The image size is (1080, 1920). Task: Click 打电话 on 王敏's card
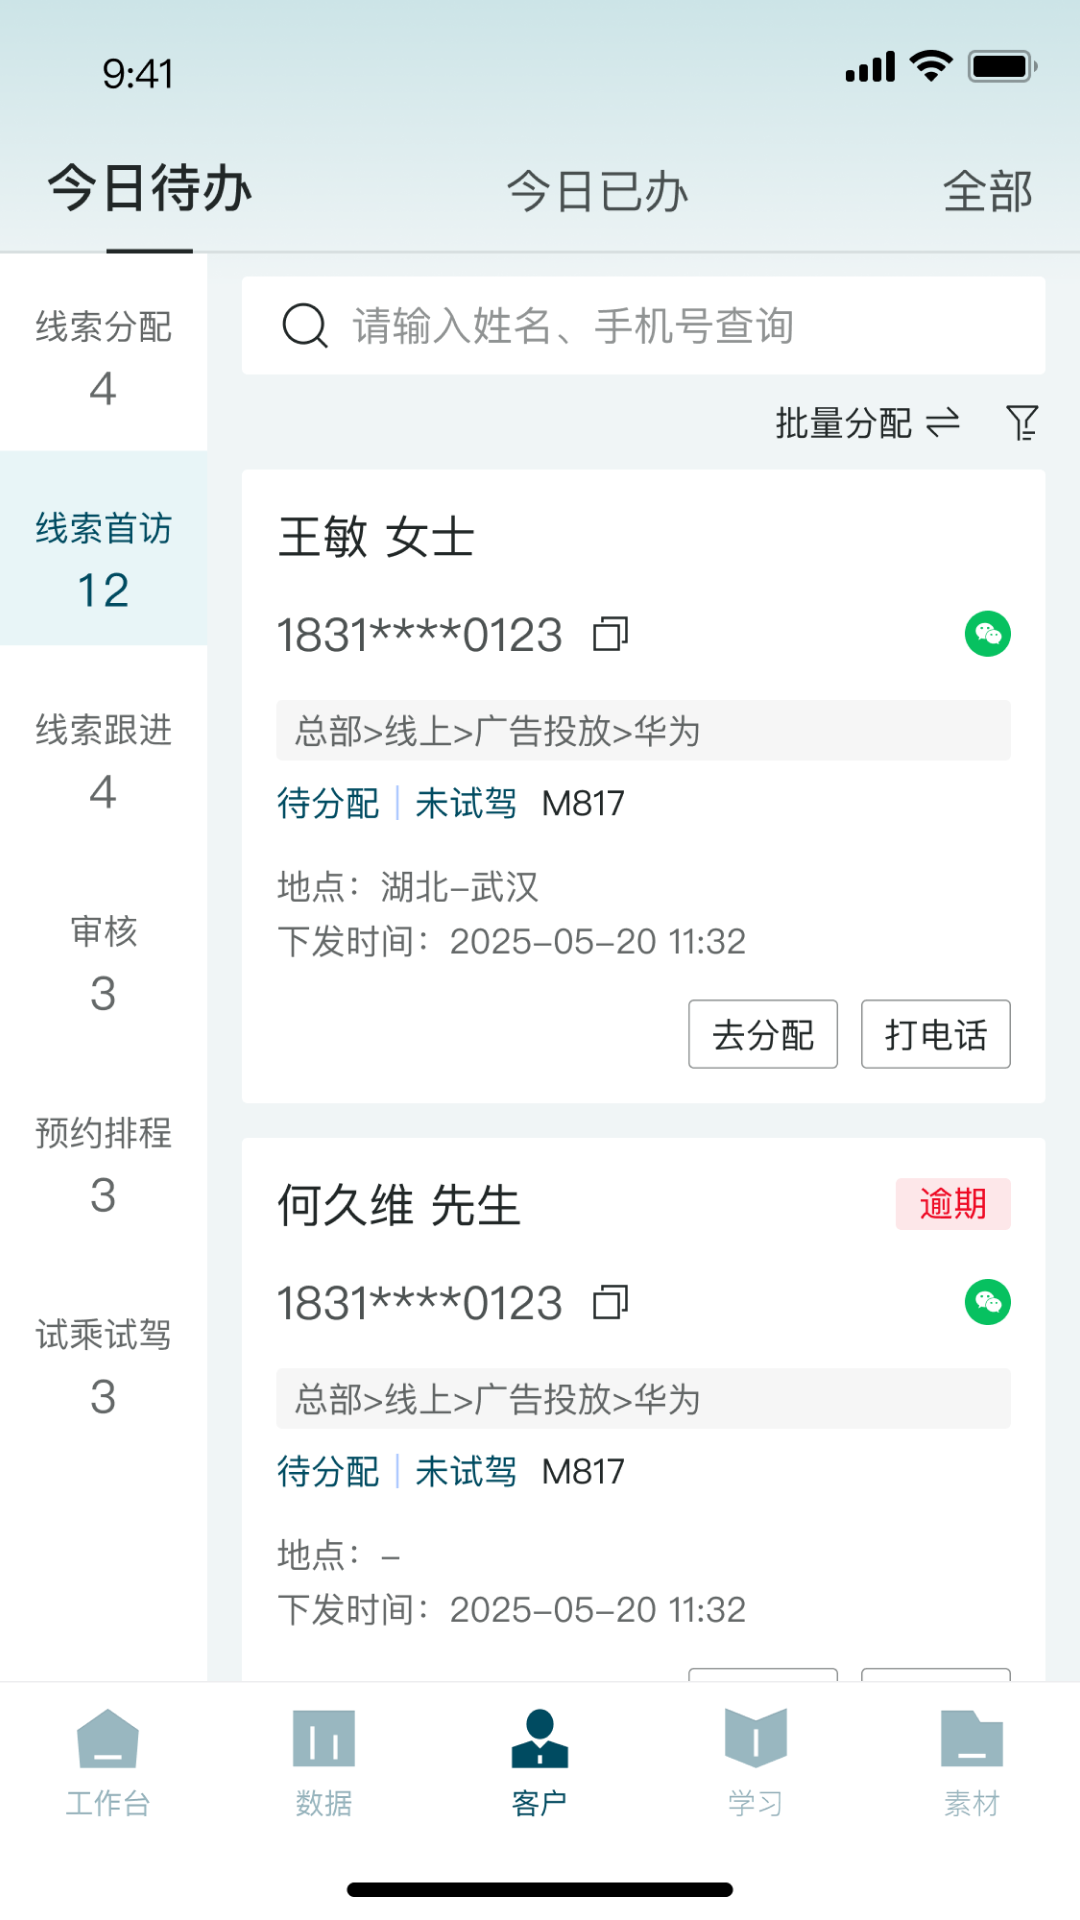tap(936, 1034)
